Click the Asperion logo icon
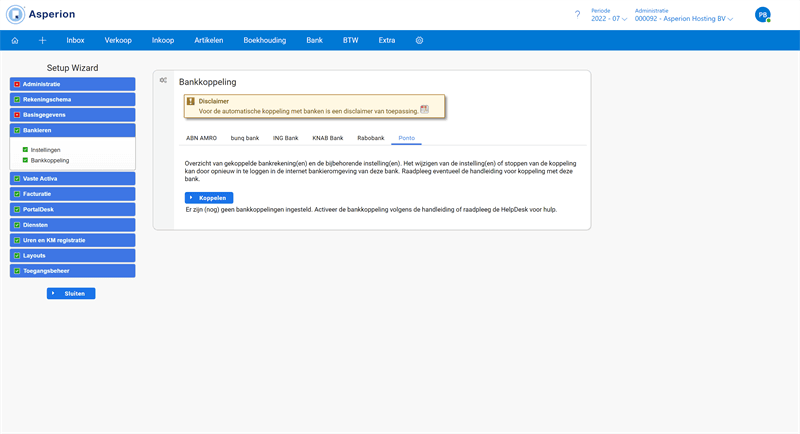 (15, 14)
